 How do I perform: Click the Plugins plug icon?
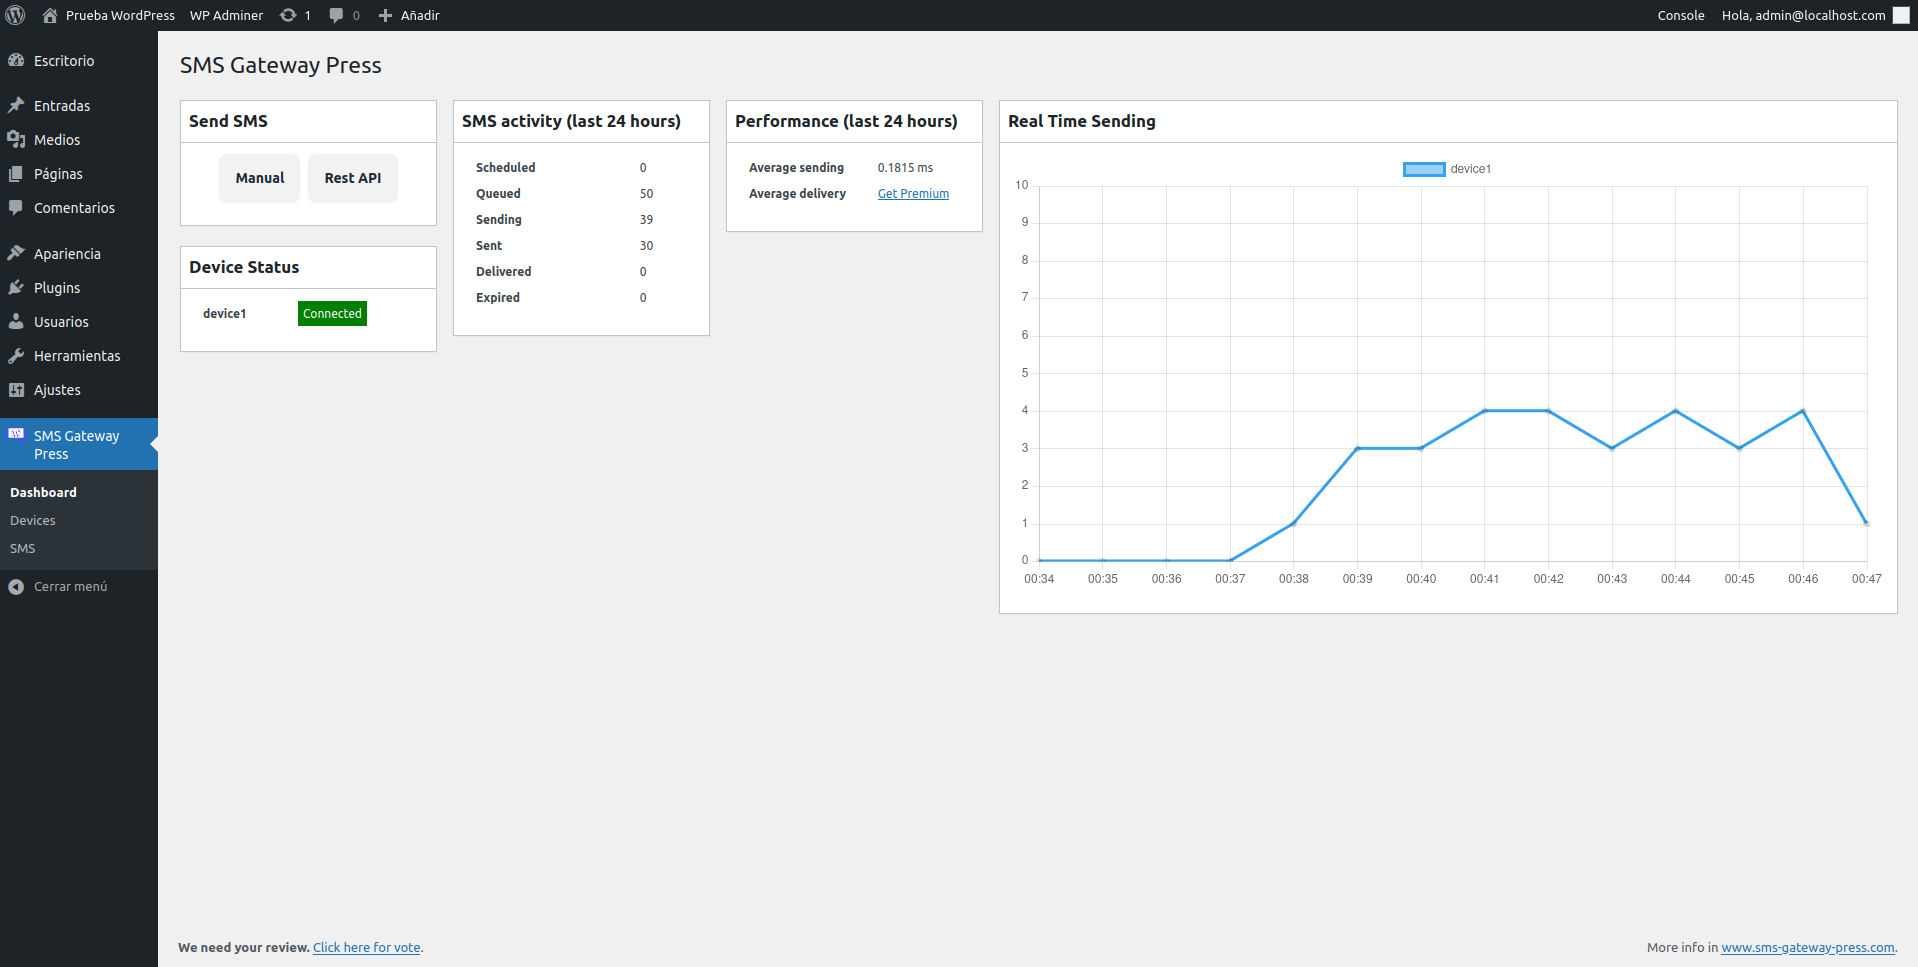coord(16,287)
